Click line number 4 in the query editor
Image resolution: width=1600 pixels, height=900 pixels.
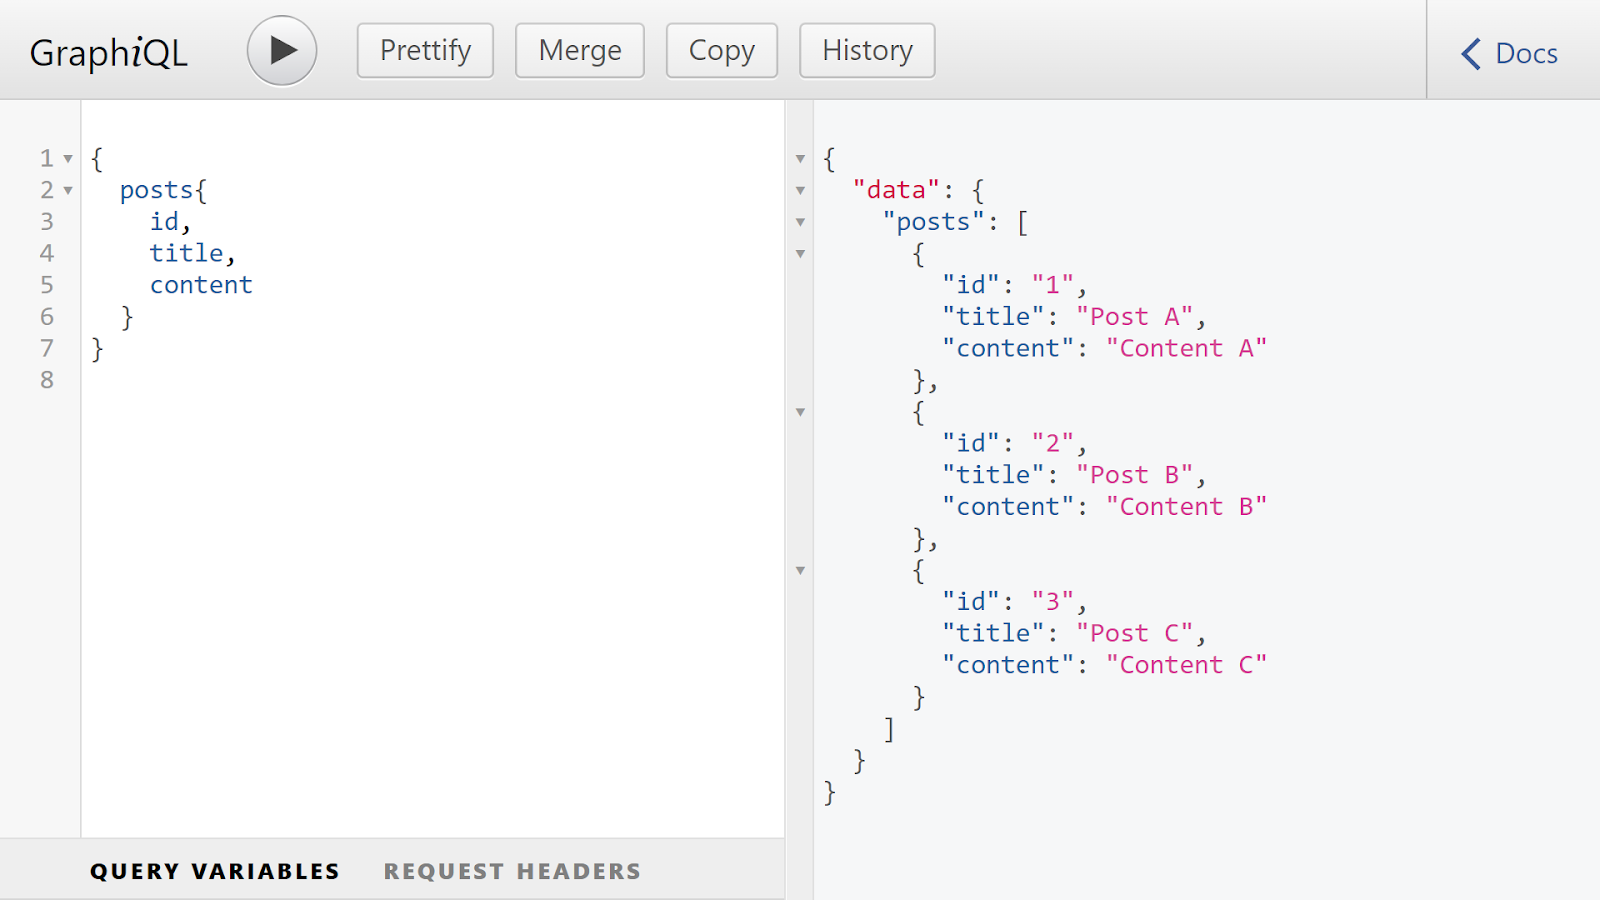point(46,253)
